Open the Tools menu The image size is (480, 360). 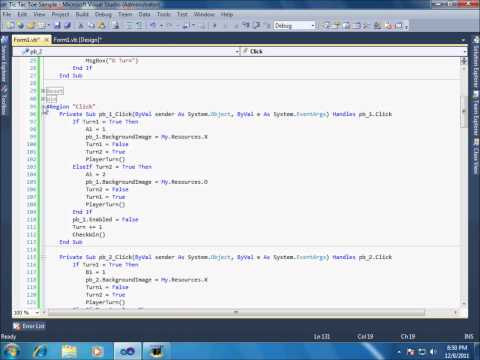[x=163, y=14]
